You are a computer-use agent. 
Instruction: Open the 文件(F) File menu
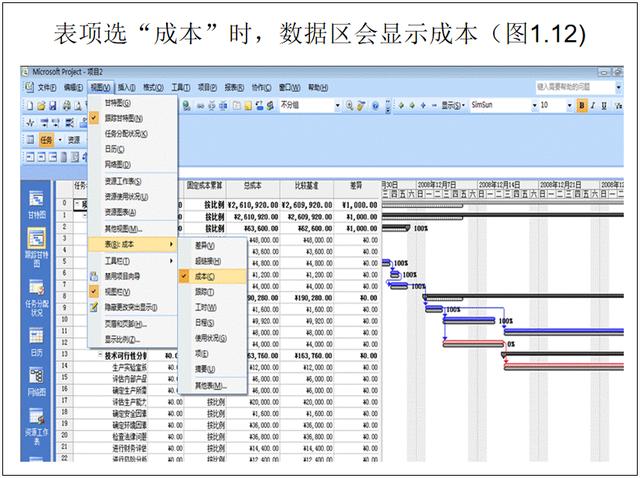pyautogui.click(x=47, y=87)
